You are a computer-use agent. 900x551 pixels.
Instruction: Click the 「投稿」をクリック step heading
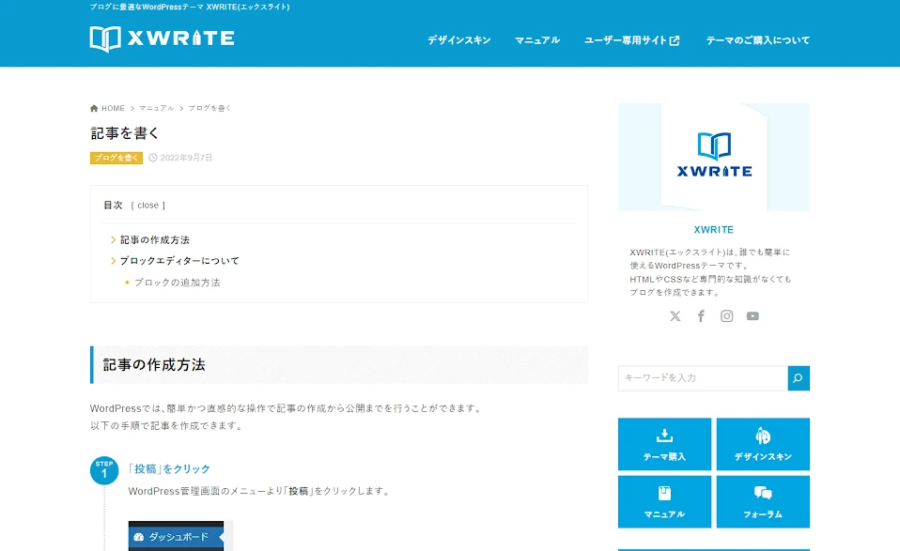(169, 469)
